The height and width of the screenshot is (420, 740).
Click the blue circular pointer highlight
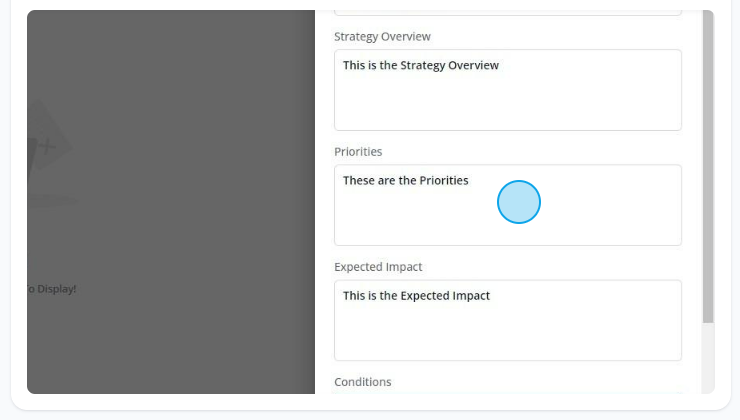[x=519, y=202]
